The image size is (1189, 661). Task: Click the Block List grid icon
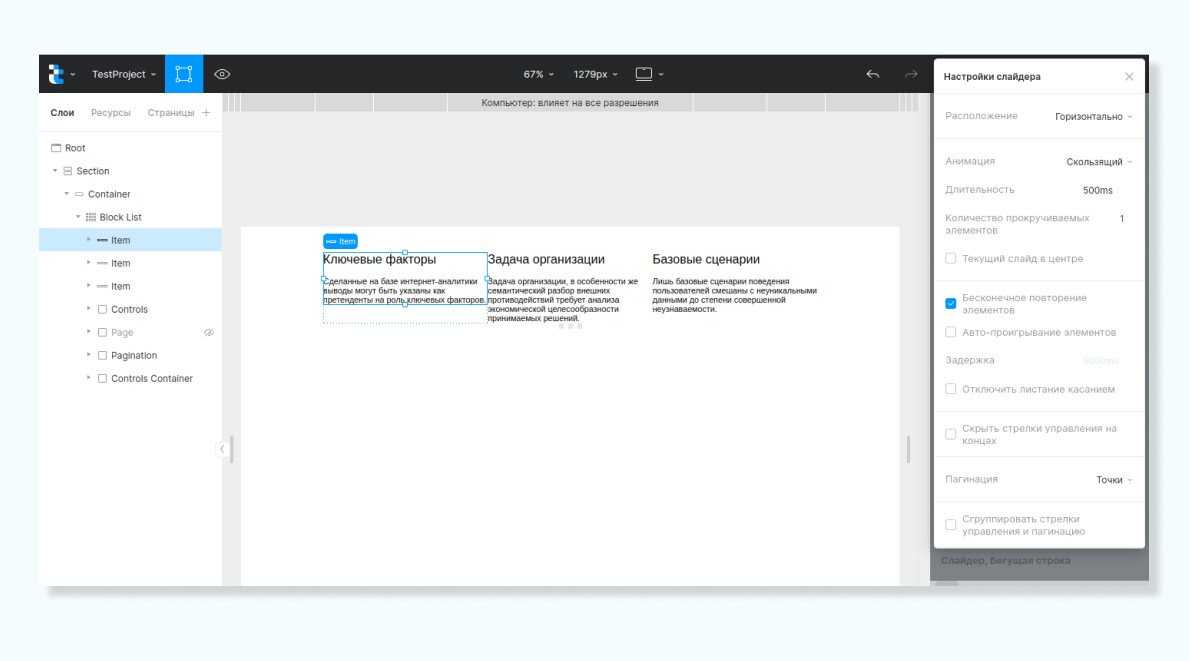point(91,218)
